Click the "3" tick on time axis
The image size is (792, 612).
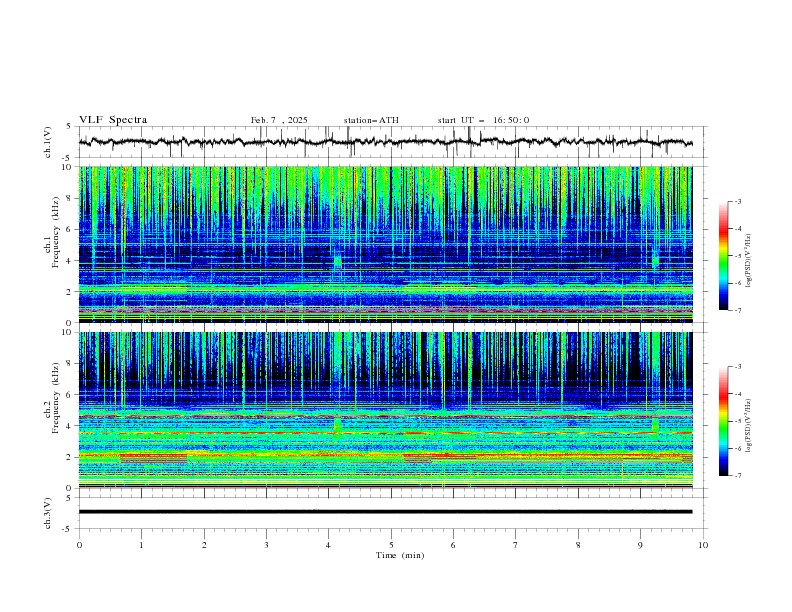tap(266, 545)
